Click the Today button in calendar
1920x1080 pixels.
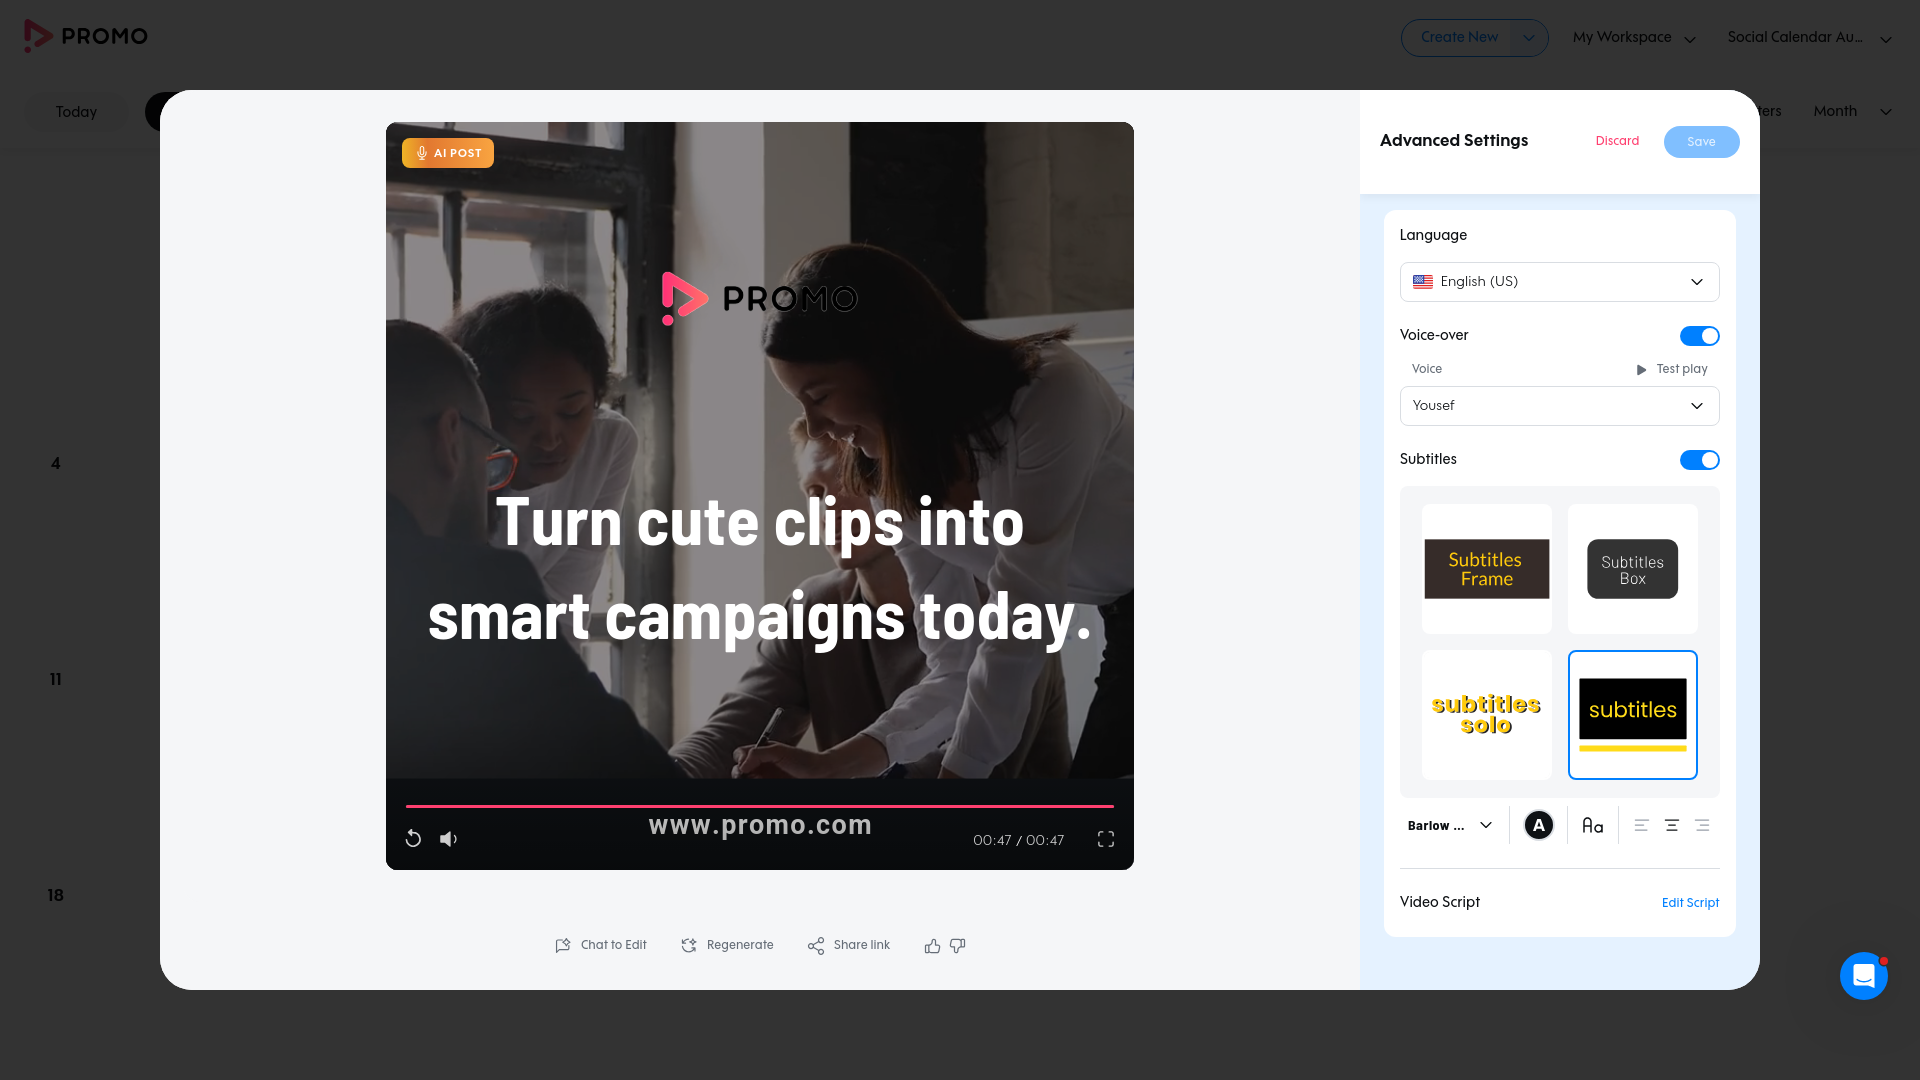[76, 112]
